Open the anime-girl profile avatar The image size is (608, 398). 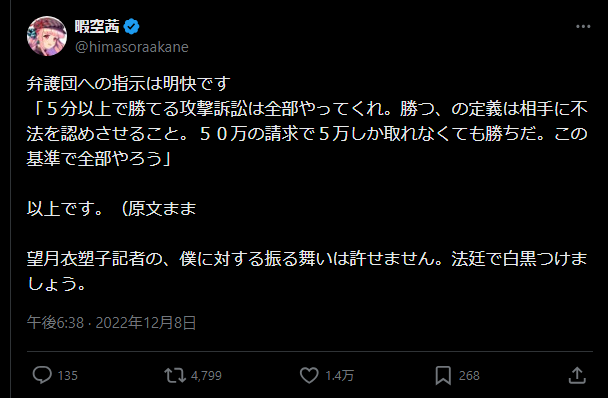[x=47, y=36]
